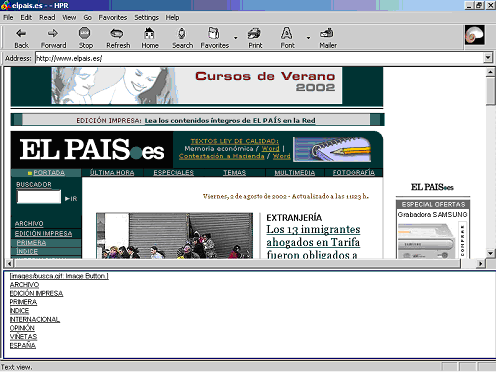
Task: Click the shell logo icon in toolbar
Action: (475, 35)
